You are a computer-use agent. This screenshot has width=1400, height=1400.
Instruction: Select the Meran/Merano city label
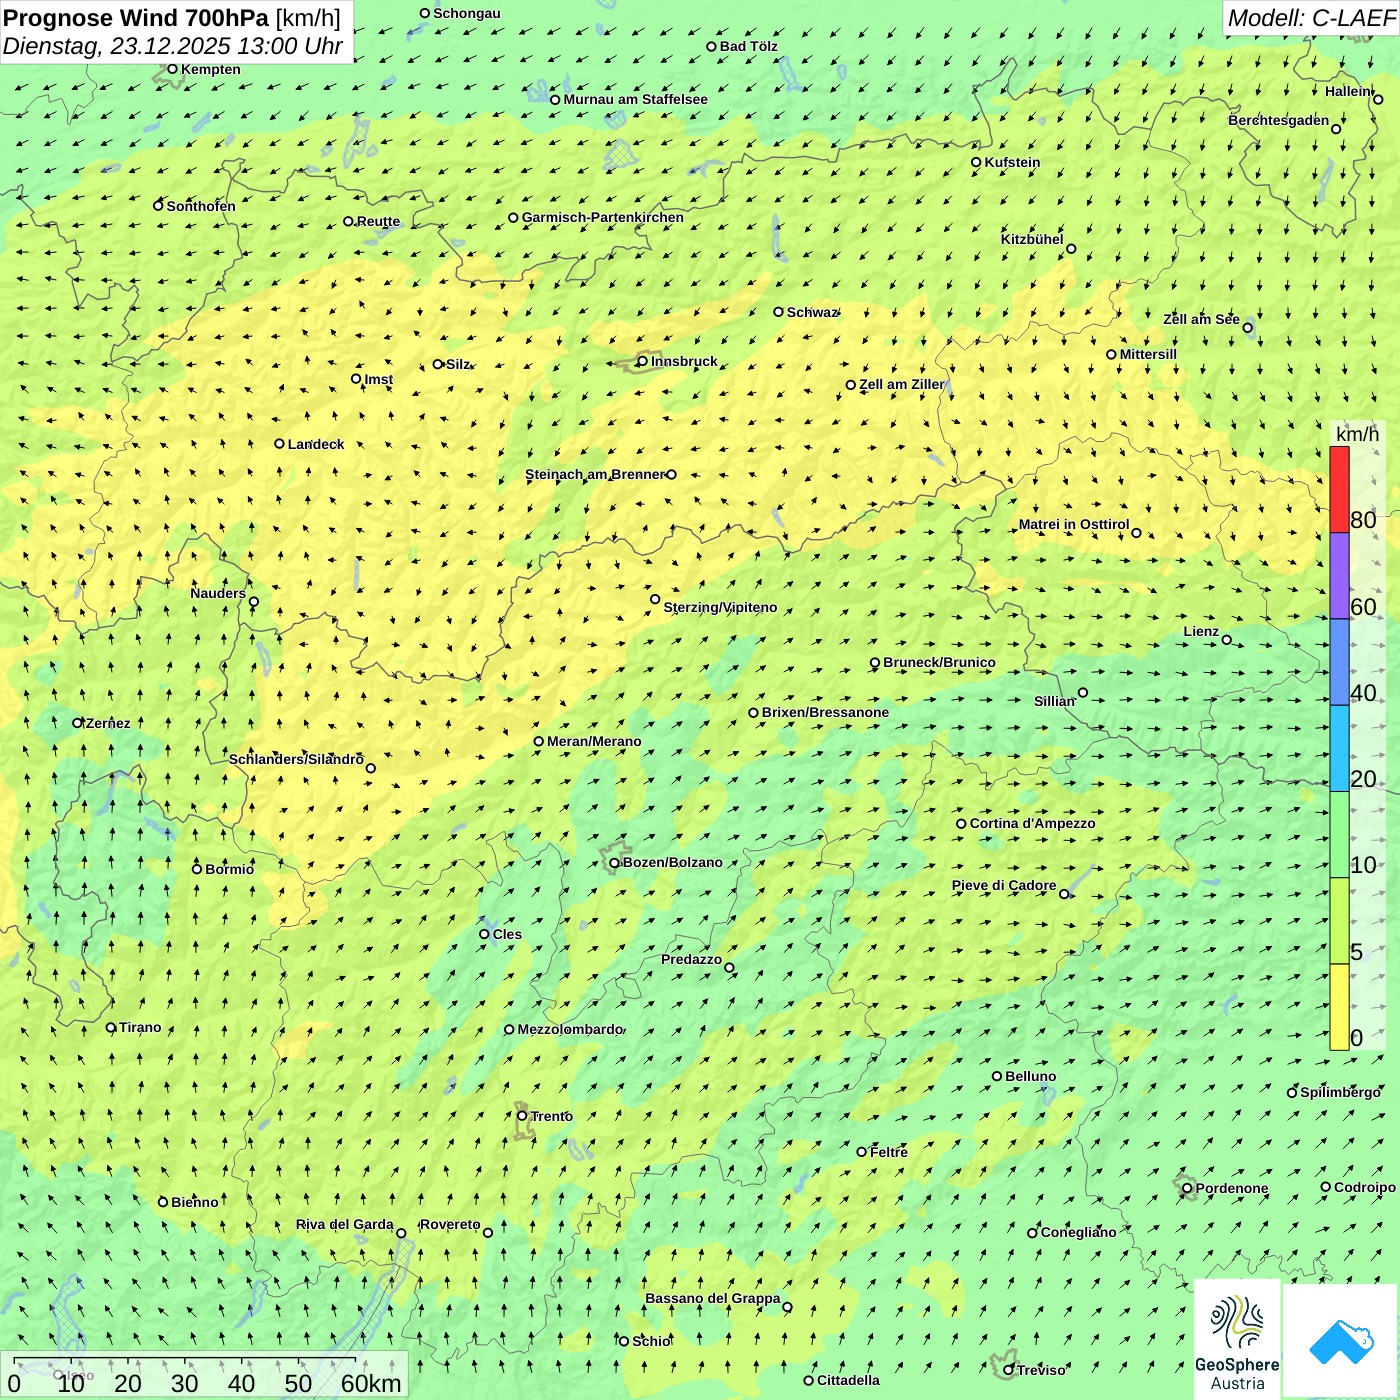coord(594,741)
